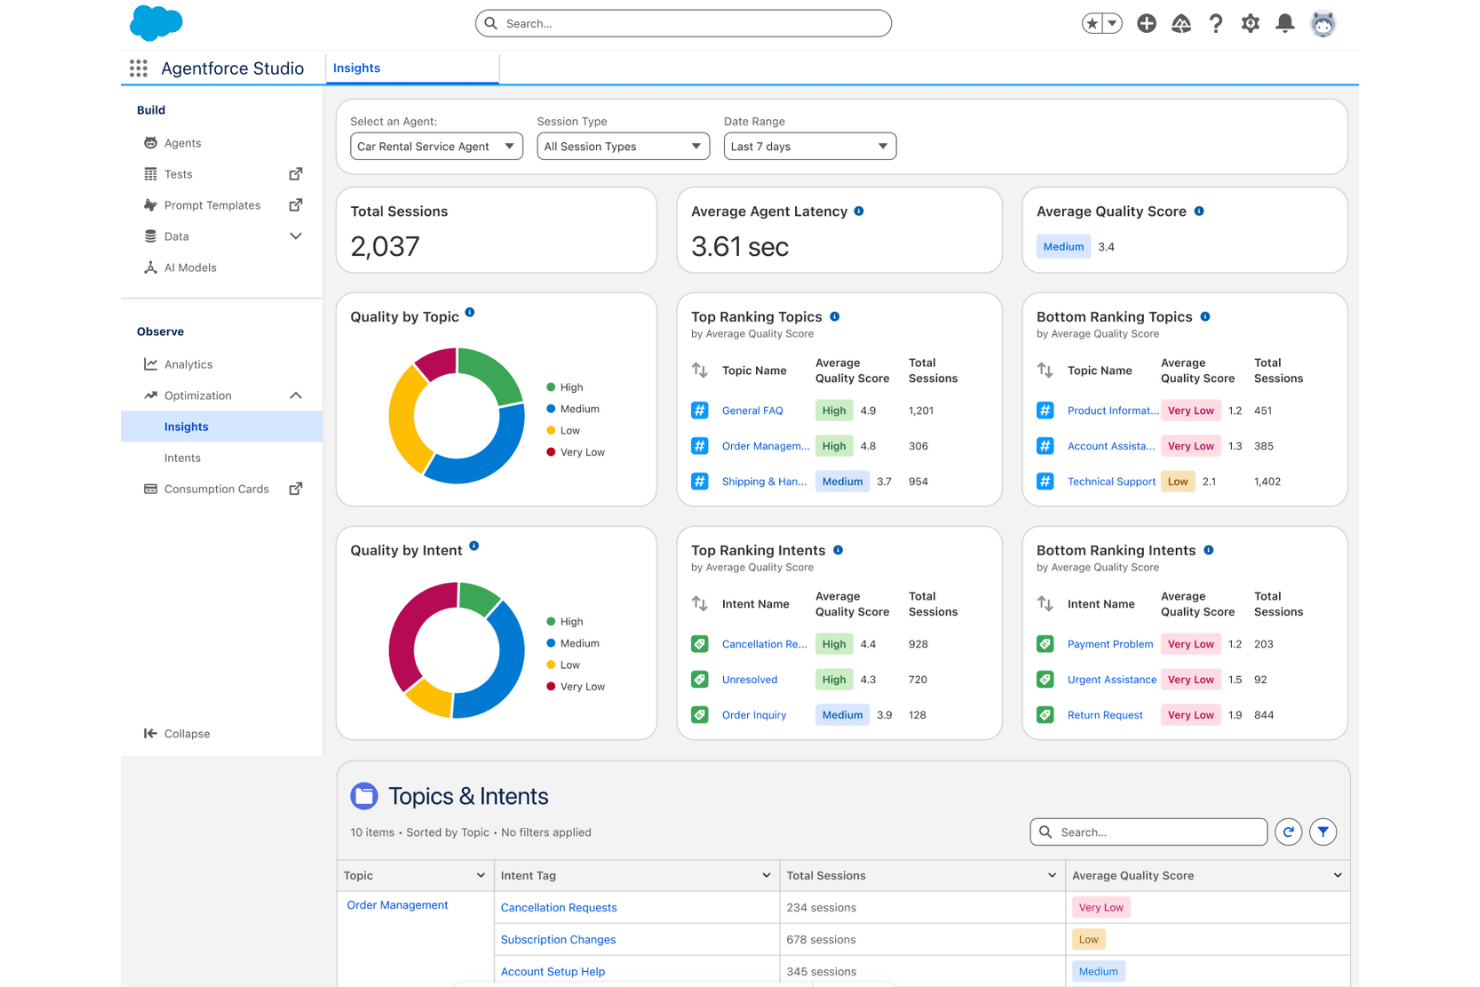Open the Account Setup Help link

(x=553, y=971)
